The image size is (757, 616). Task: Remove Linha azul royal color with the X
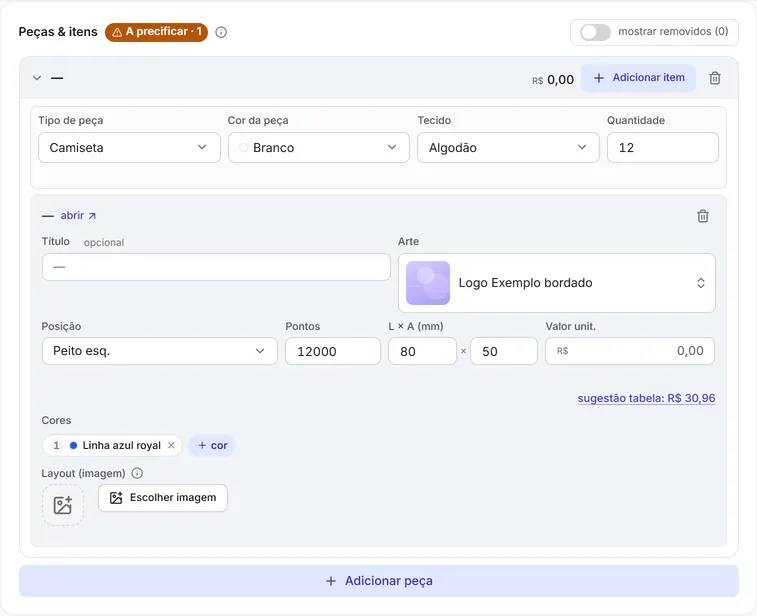[x=171, y=445]
